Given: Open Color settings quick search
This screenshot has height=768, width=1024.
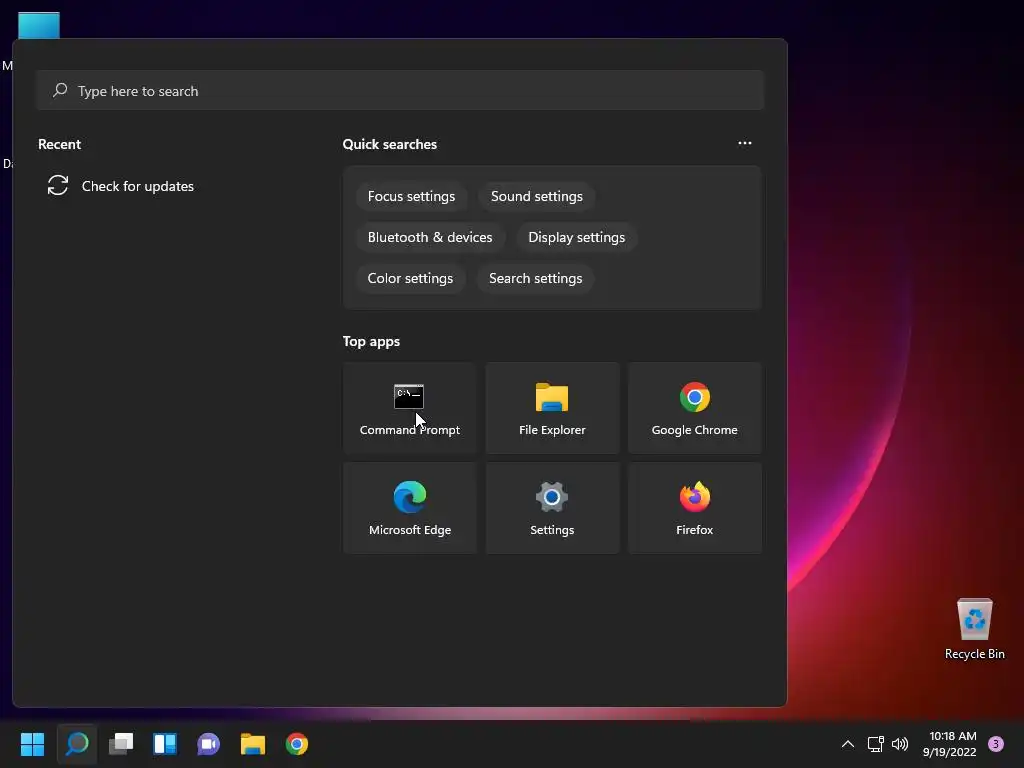Looking at the screenshot, I should point(410,279).
